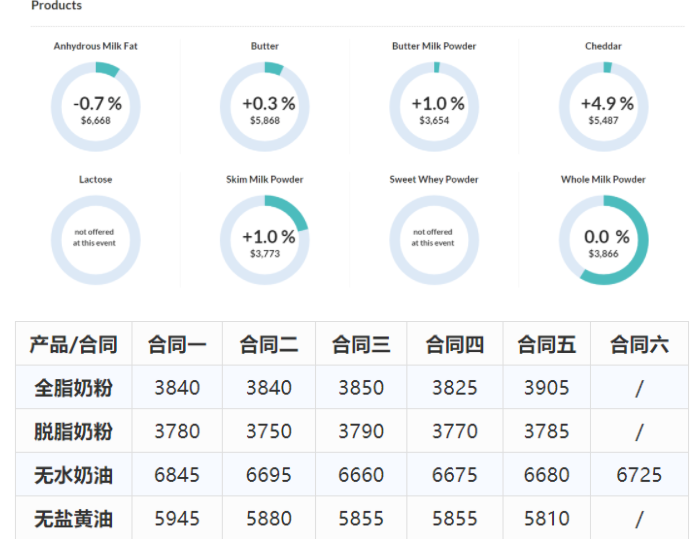Select the 合同五 column header
The height and width of the screenshot is (544, 697).
547,344
